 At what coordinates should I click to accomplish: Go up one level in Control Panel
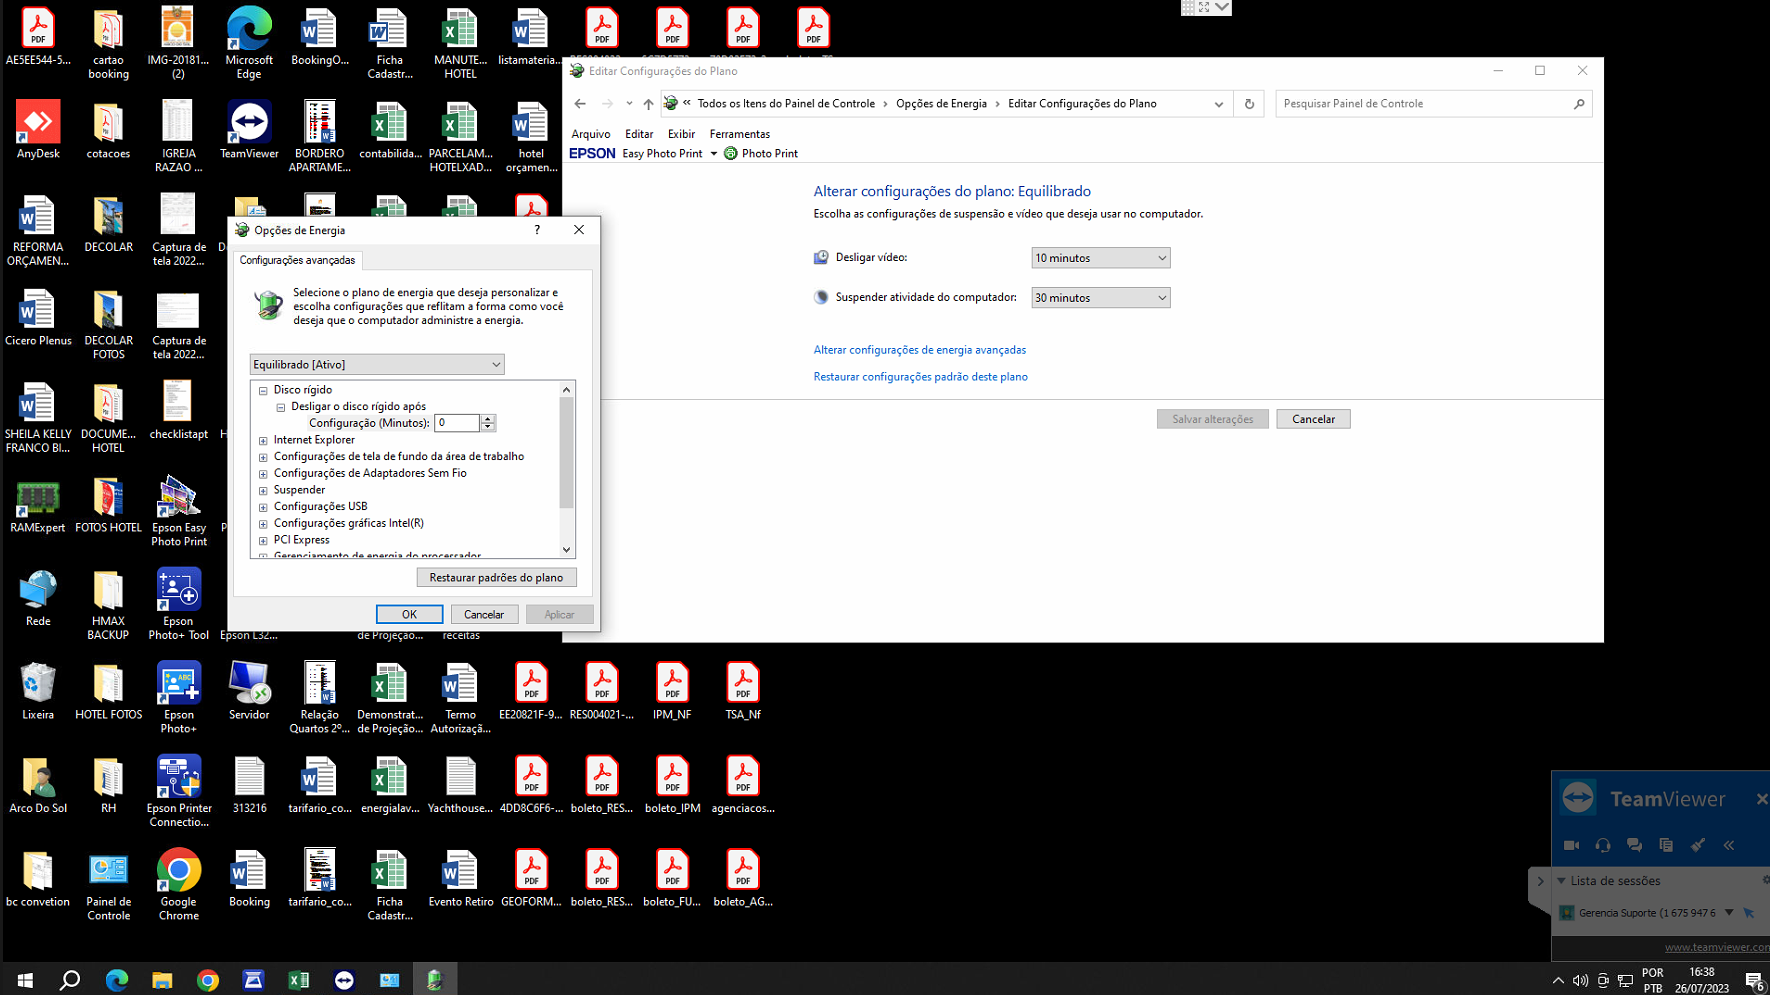[x=648, y=104]
